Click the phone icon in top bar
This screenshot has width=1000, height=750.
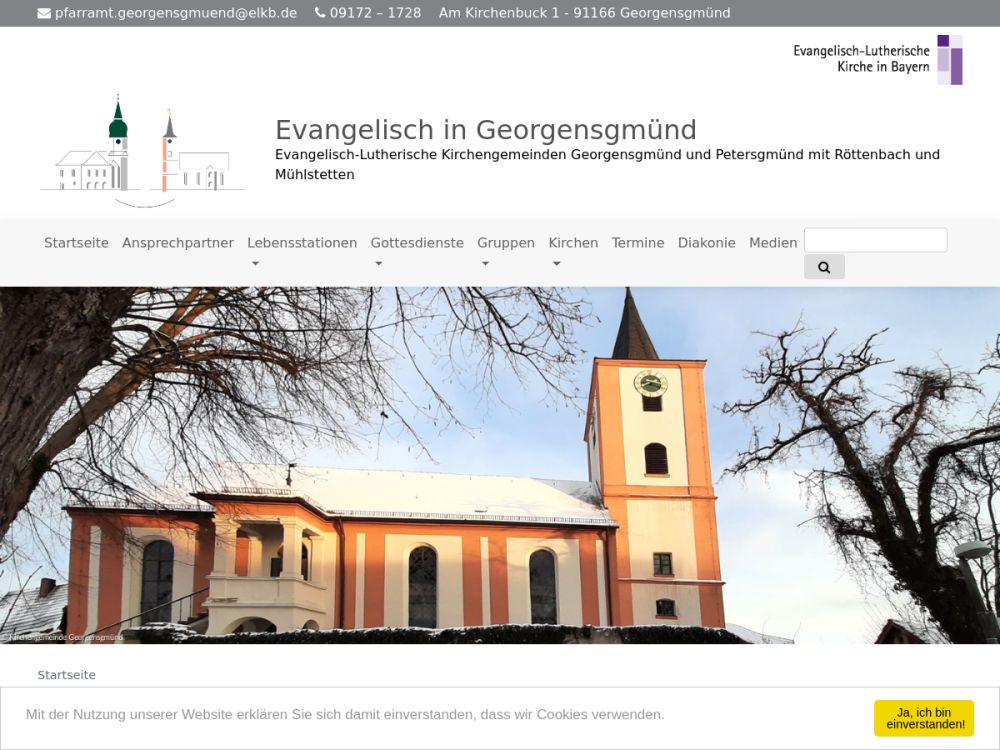coord(320,13)
